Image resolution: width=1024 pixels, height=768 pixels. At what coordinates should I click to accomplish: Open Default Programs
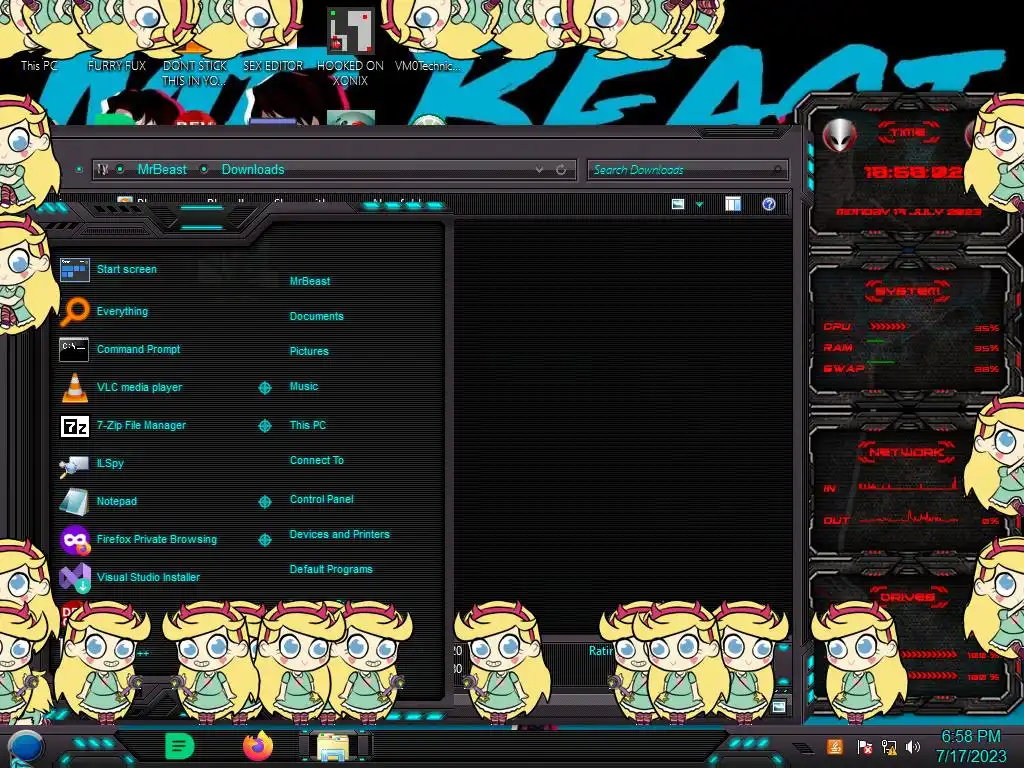(330, 569)
